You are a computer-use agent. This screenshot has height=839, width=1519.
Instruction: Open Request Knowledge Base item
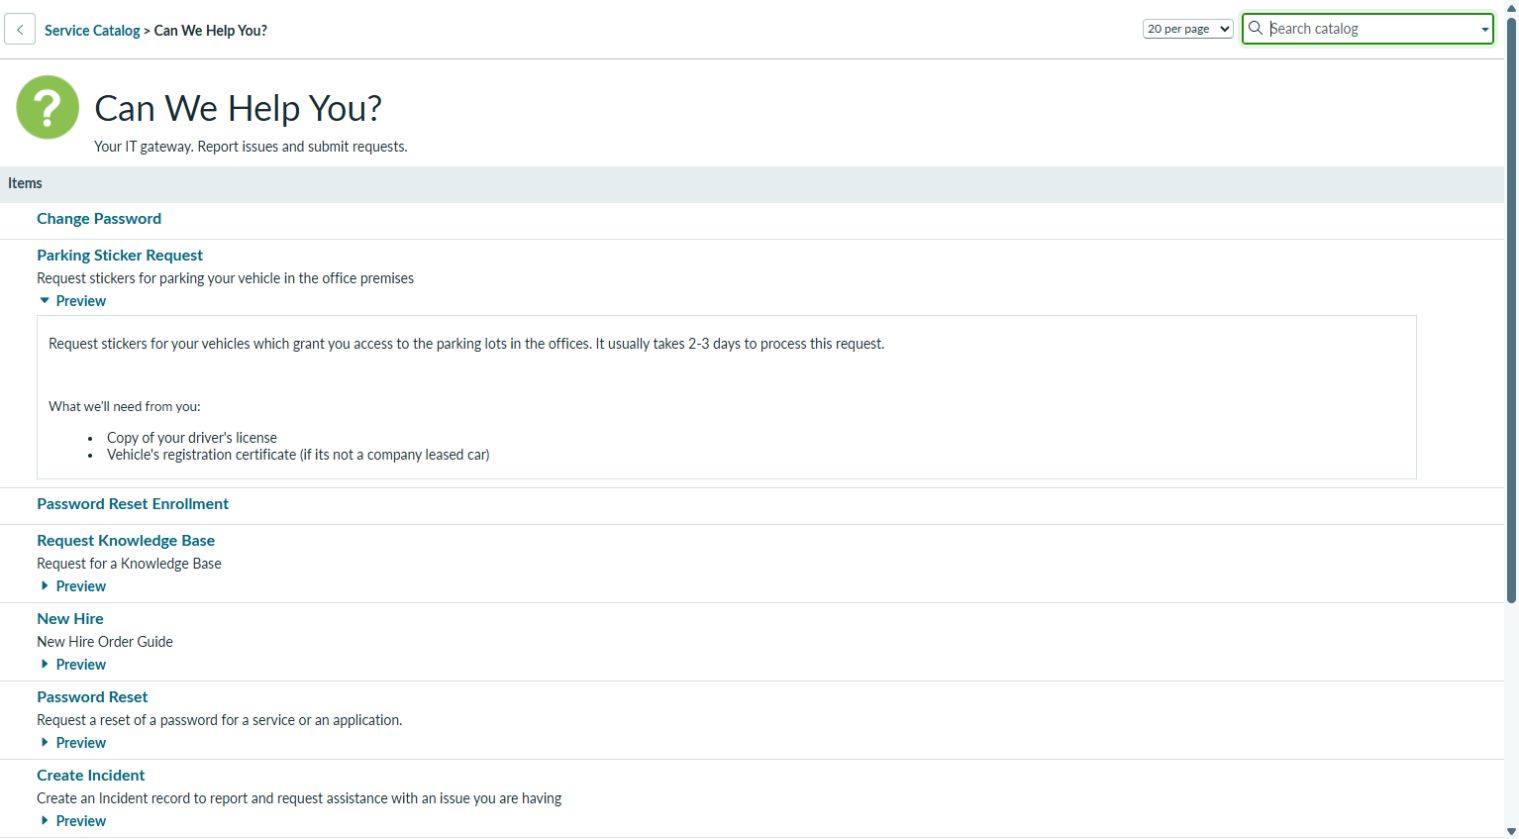(126, 540)
